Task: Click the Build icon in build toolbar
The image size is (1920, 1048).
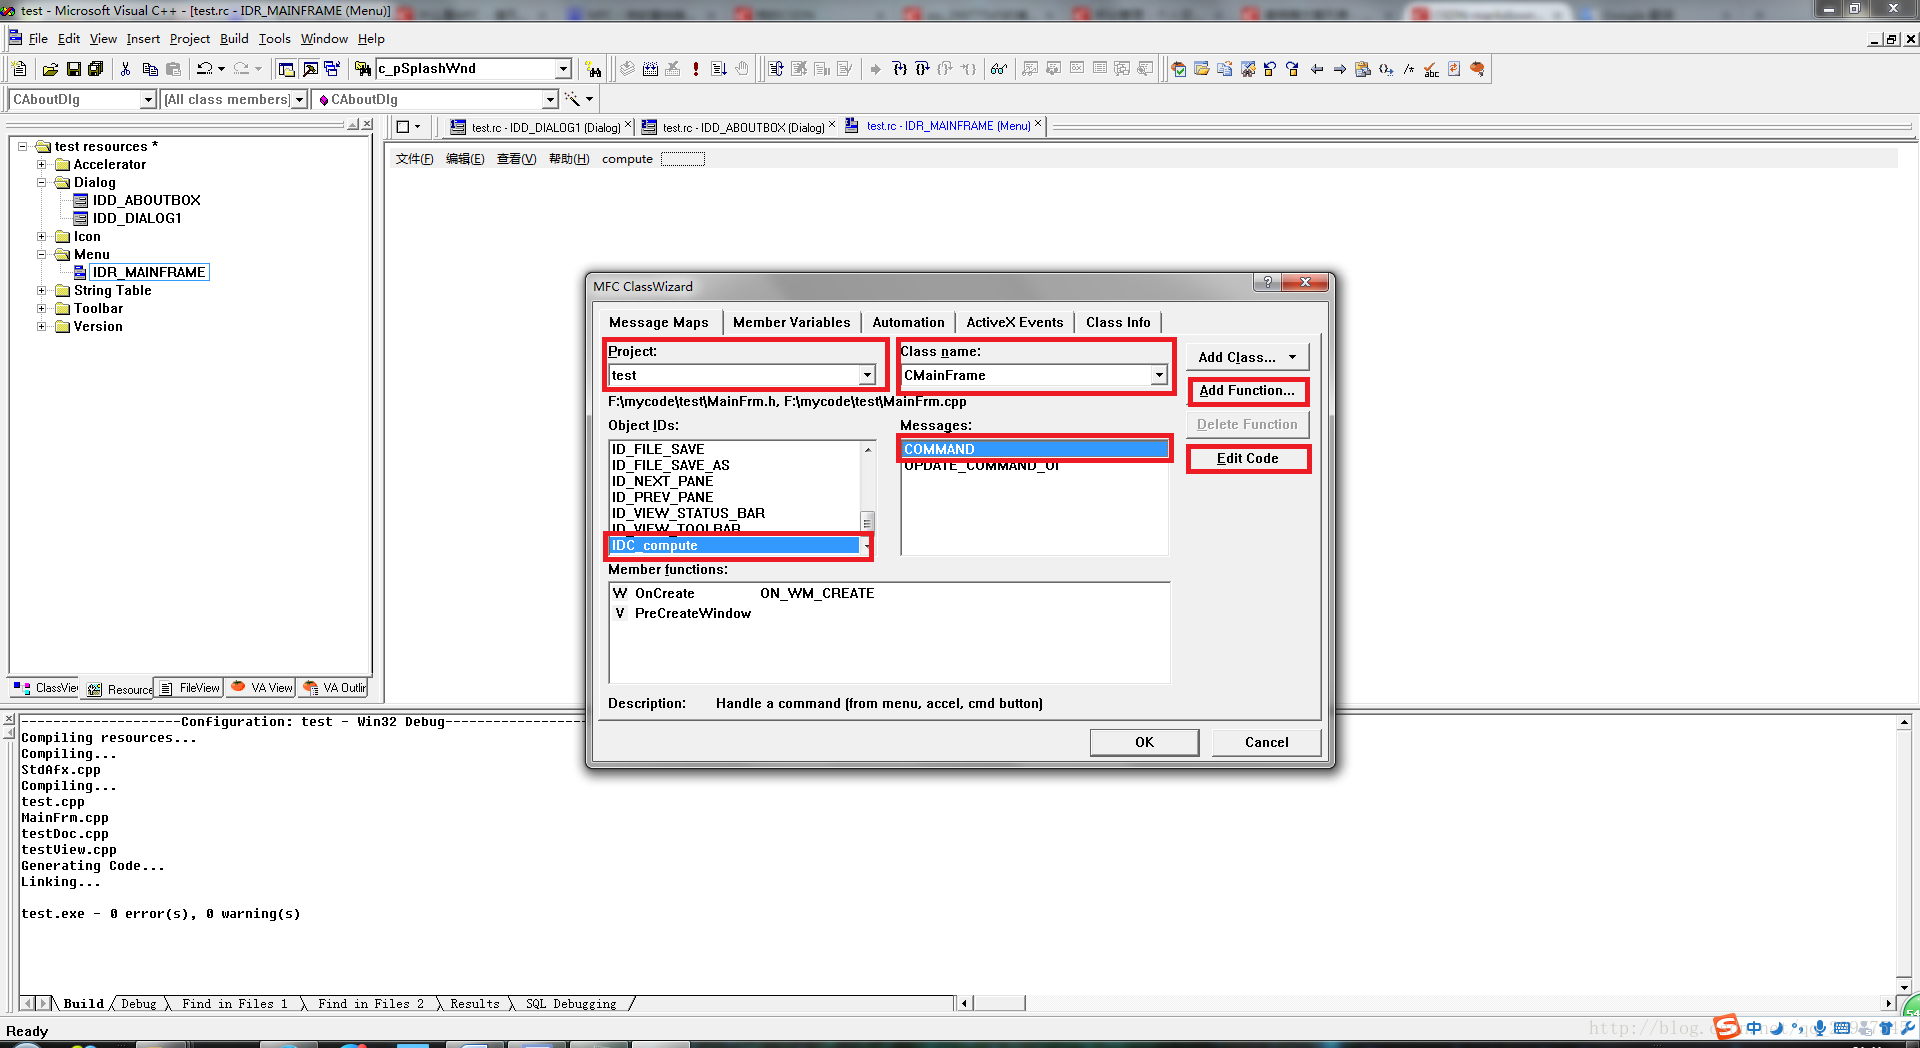Action: (650, 69)
